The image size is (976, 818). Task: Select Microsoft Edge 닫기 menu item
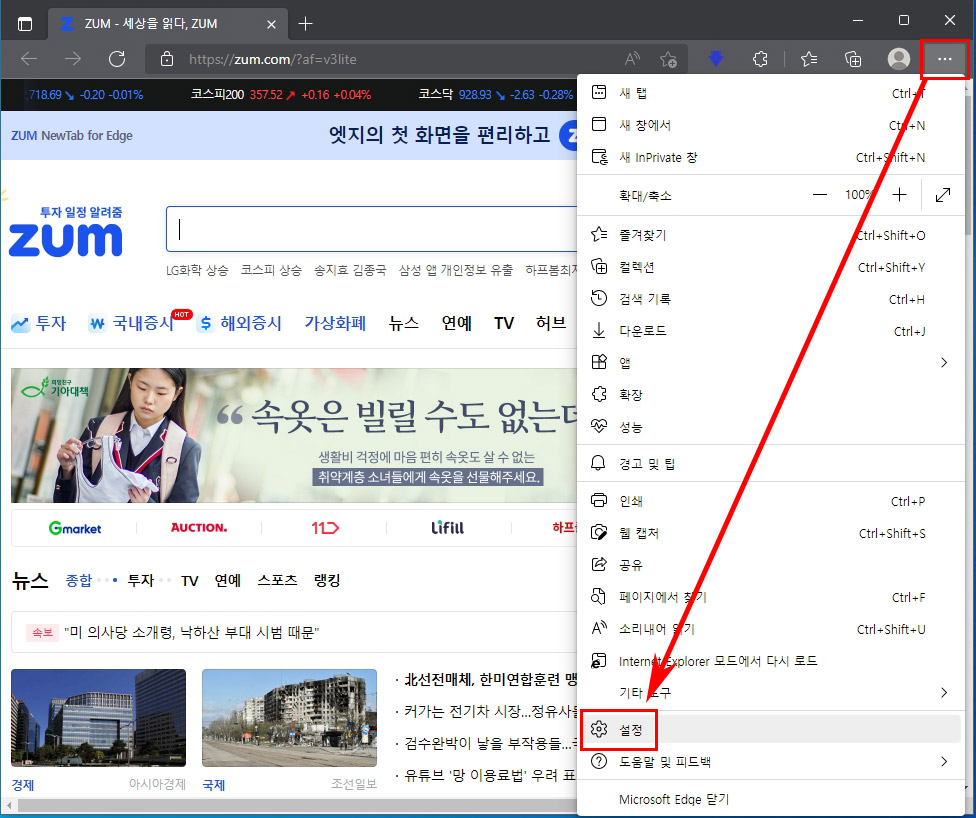771,799
